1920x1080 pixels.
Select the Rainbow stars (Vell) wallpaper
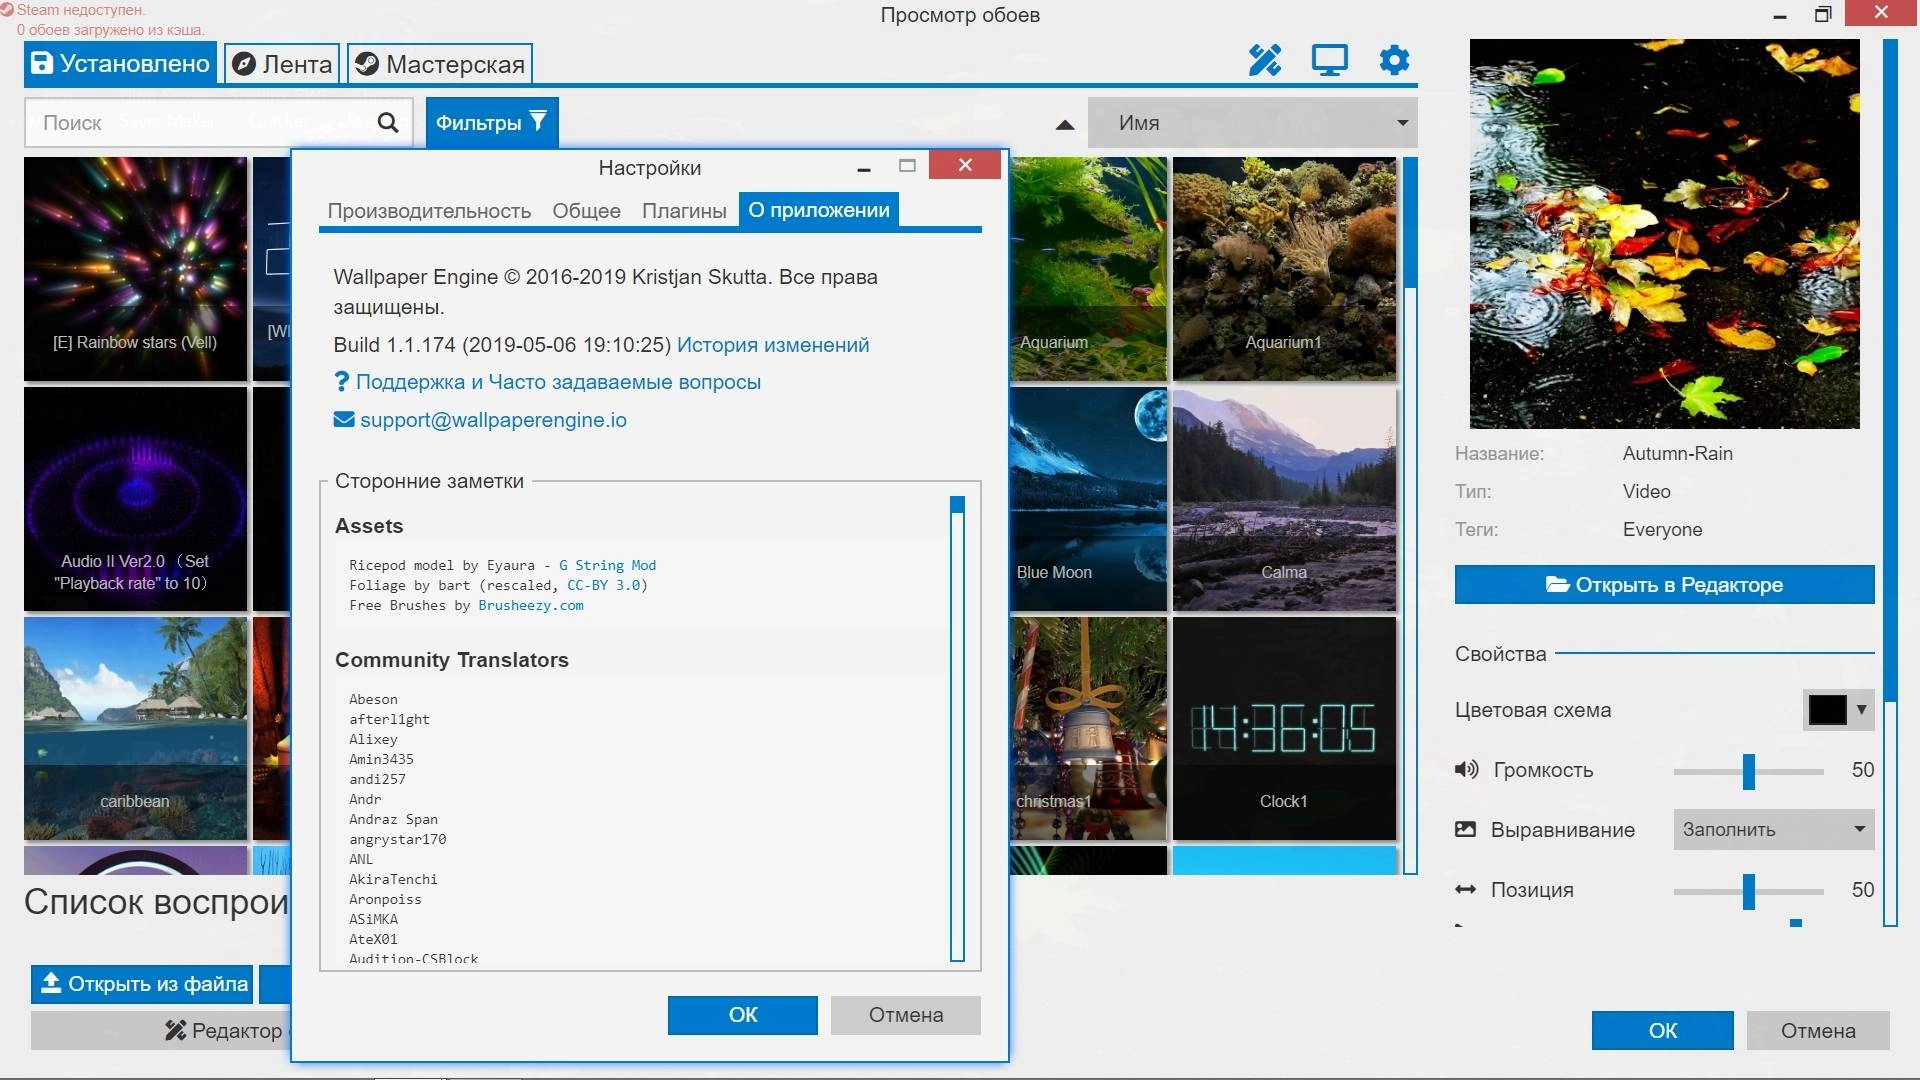point(135,269)
